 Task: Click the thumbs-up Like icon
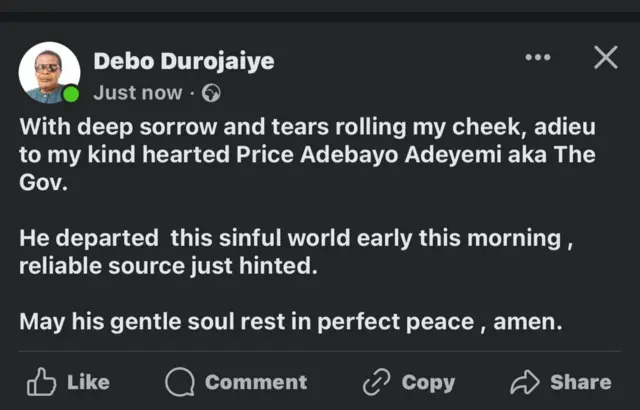[x=41, y=382]
